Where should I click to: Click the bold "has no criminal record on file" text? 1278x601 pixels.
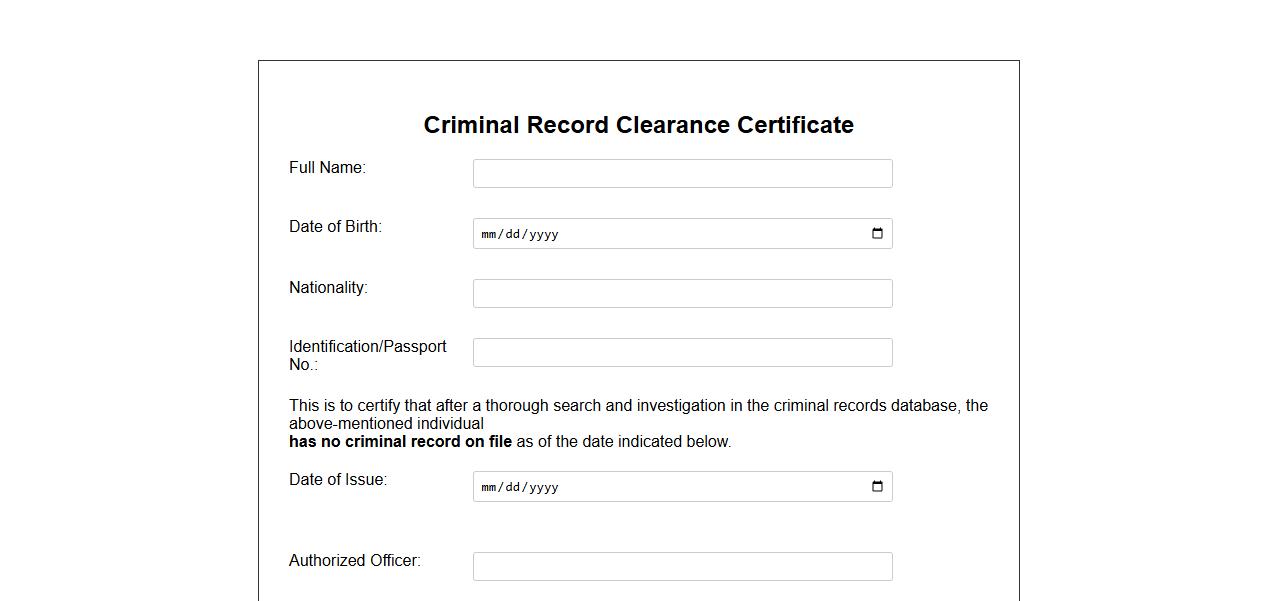click(400, 442)
